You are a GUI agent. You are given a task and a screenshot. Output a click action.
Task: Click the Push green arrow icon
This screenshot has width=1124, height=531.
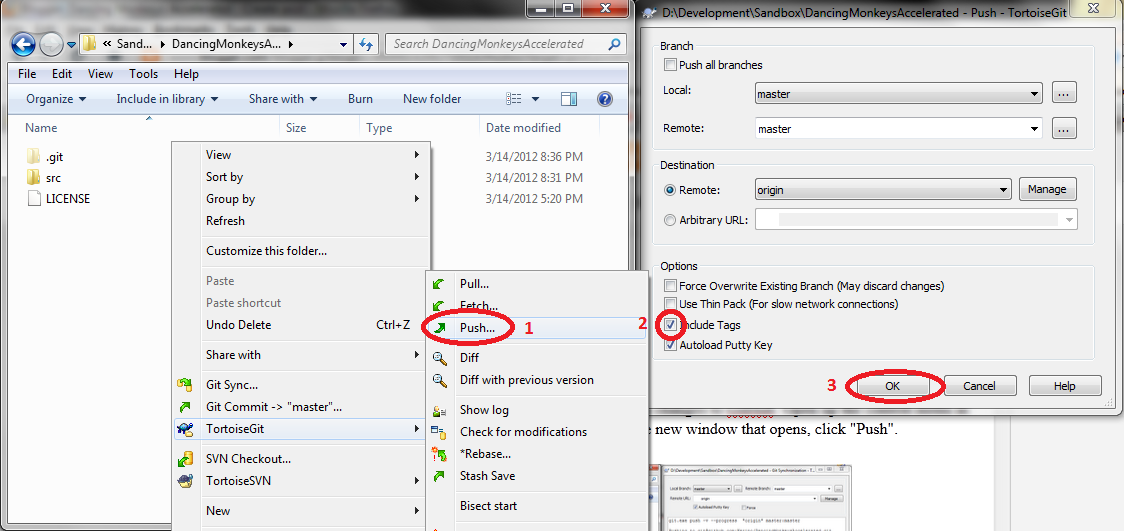tap(439, 327)
